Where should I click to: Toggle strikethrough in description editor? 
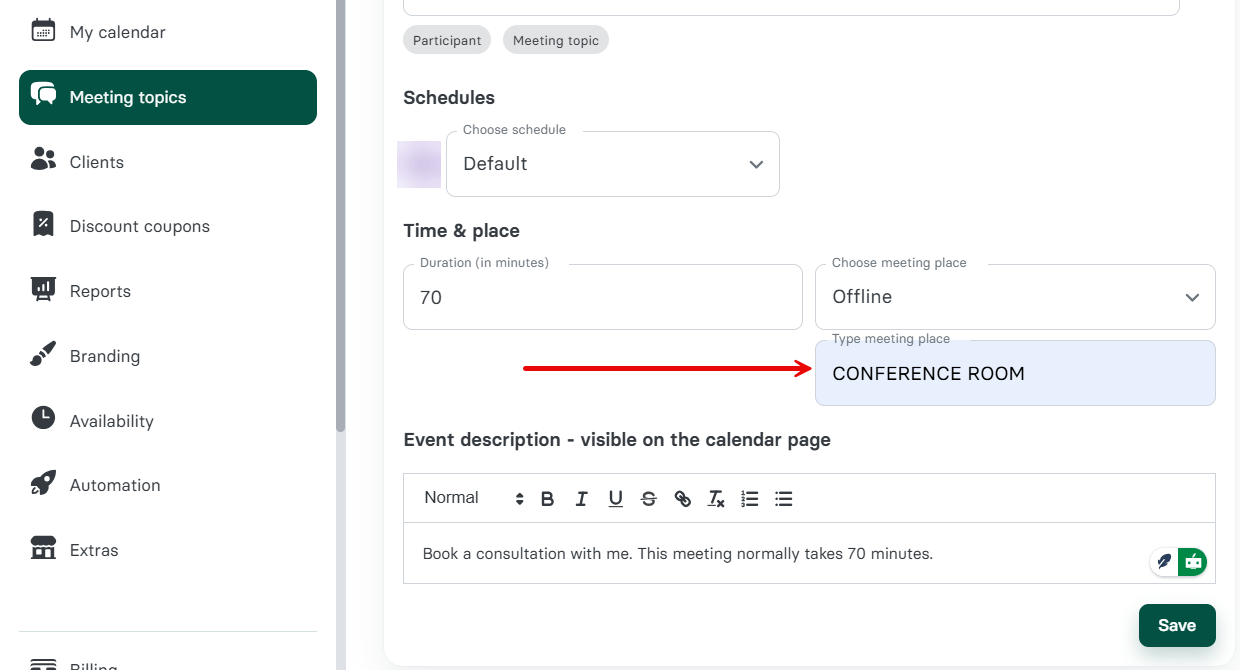(649, 499)
